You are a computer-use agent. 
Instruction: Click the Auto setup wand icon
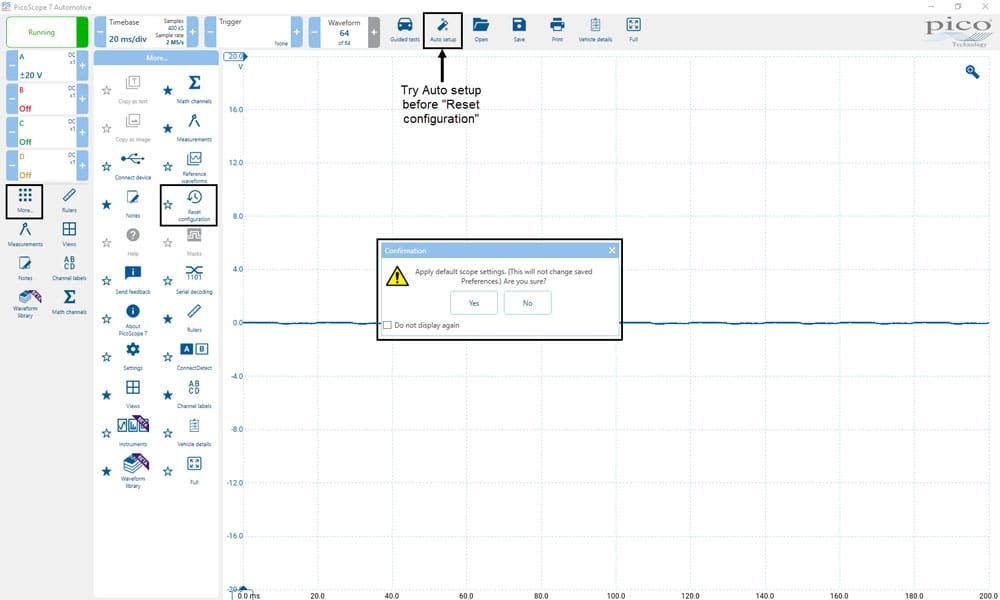tap(443, 29)
